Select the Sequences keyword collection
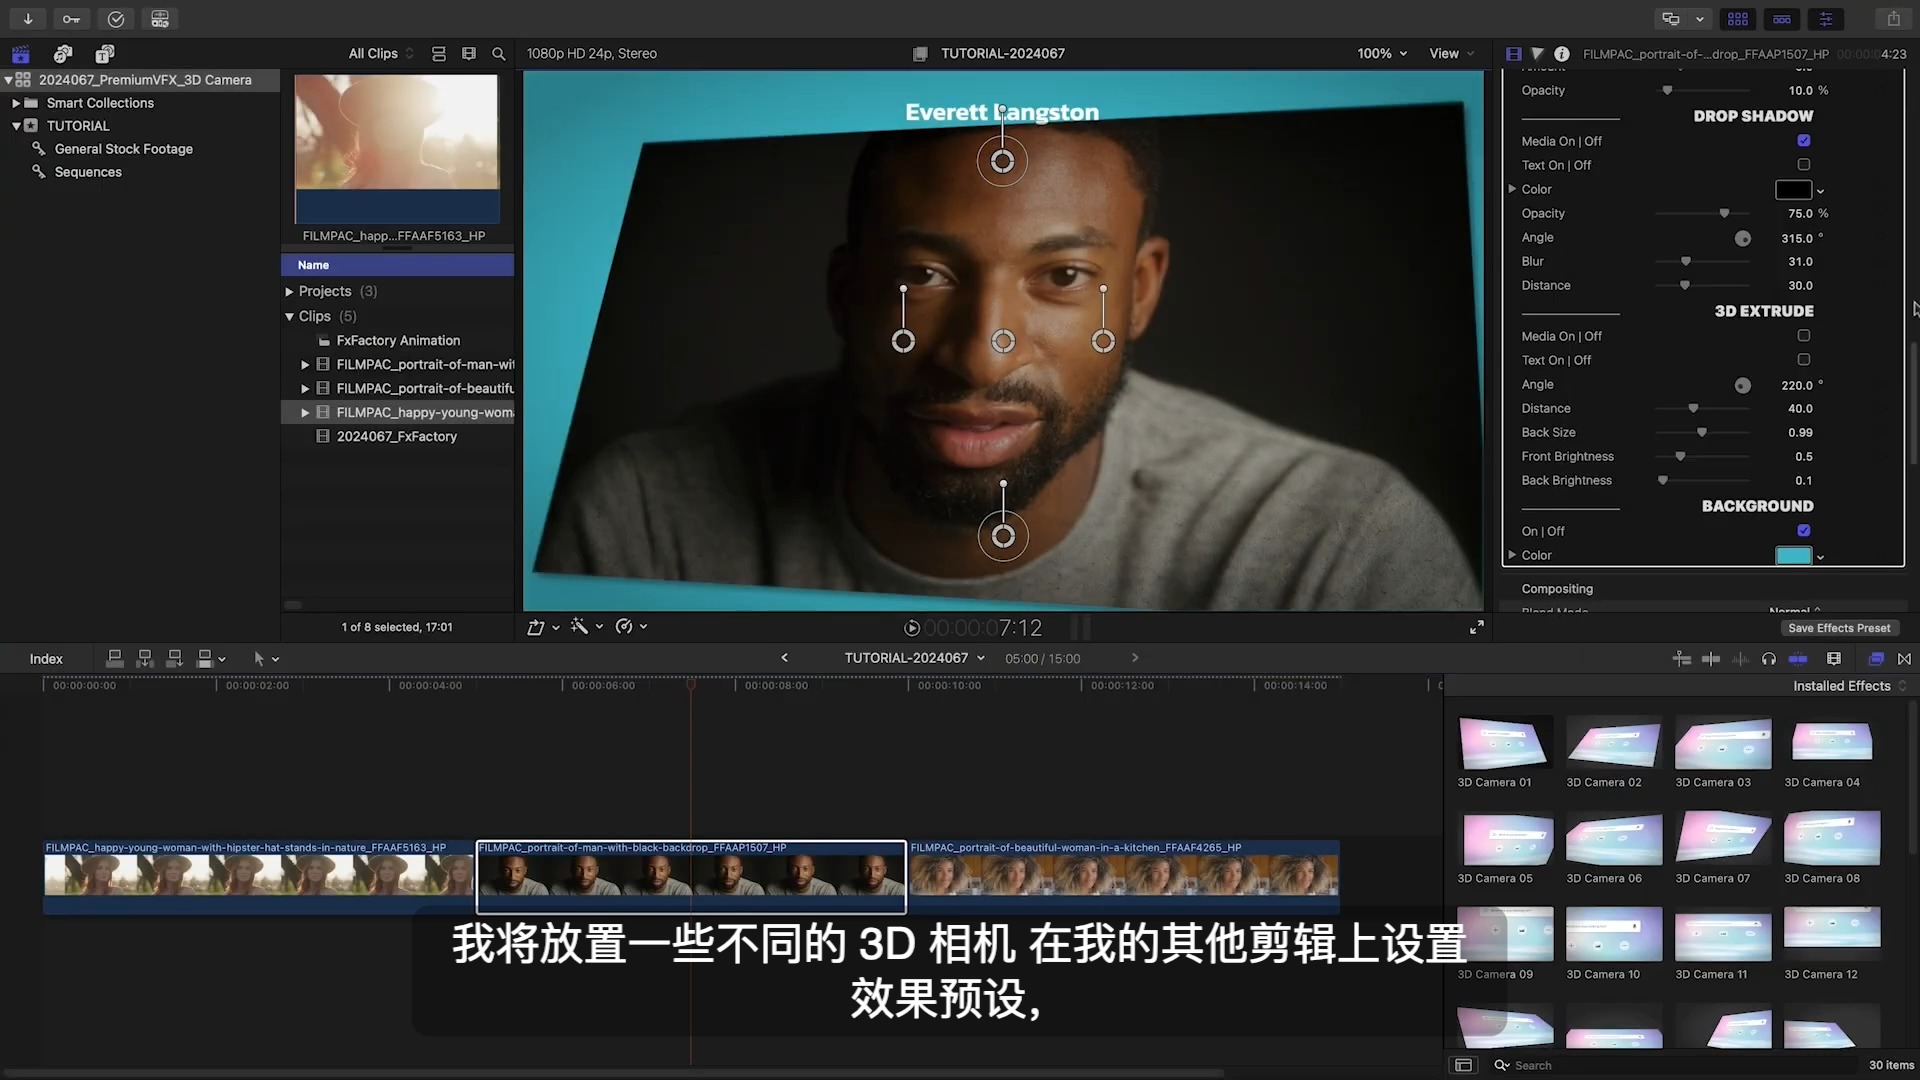 point(88,172)
